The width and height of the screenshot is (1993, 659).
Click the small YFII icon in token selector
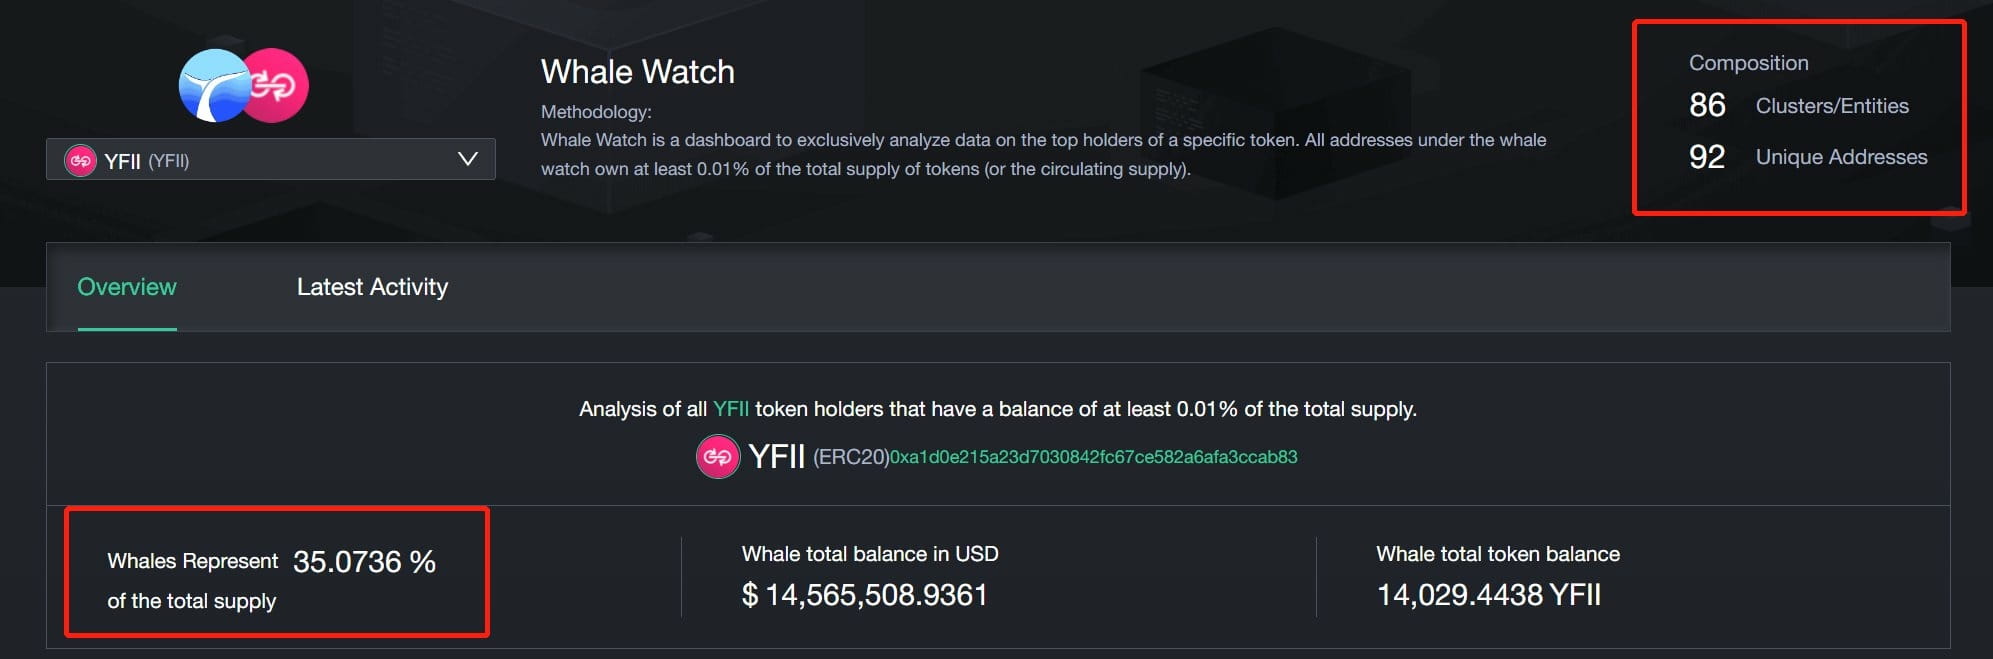point(80,160)
